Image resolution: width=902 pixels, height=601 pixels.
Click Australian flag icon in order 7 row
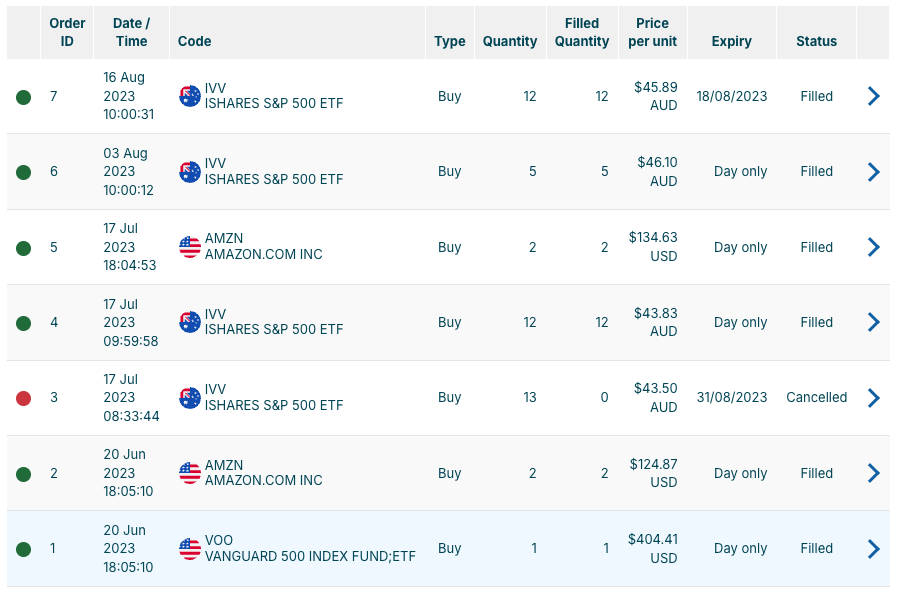click(190, 96)
